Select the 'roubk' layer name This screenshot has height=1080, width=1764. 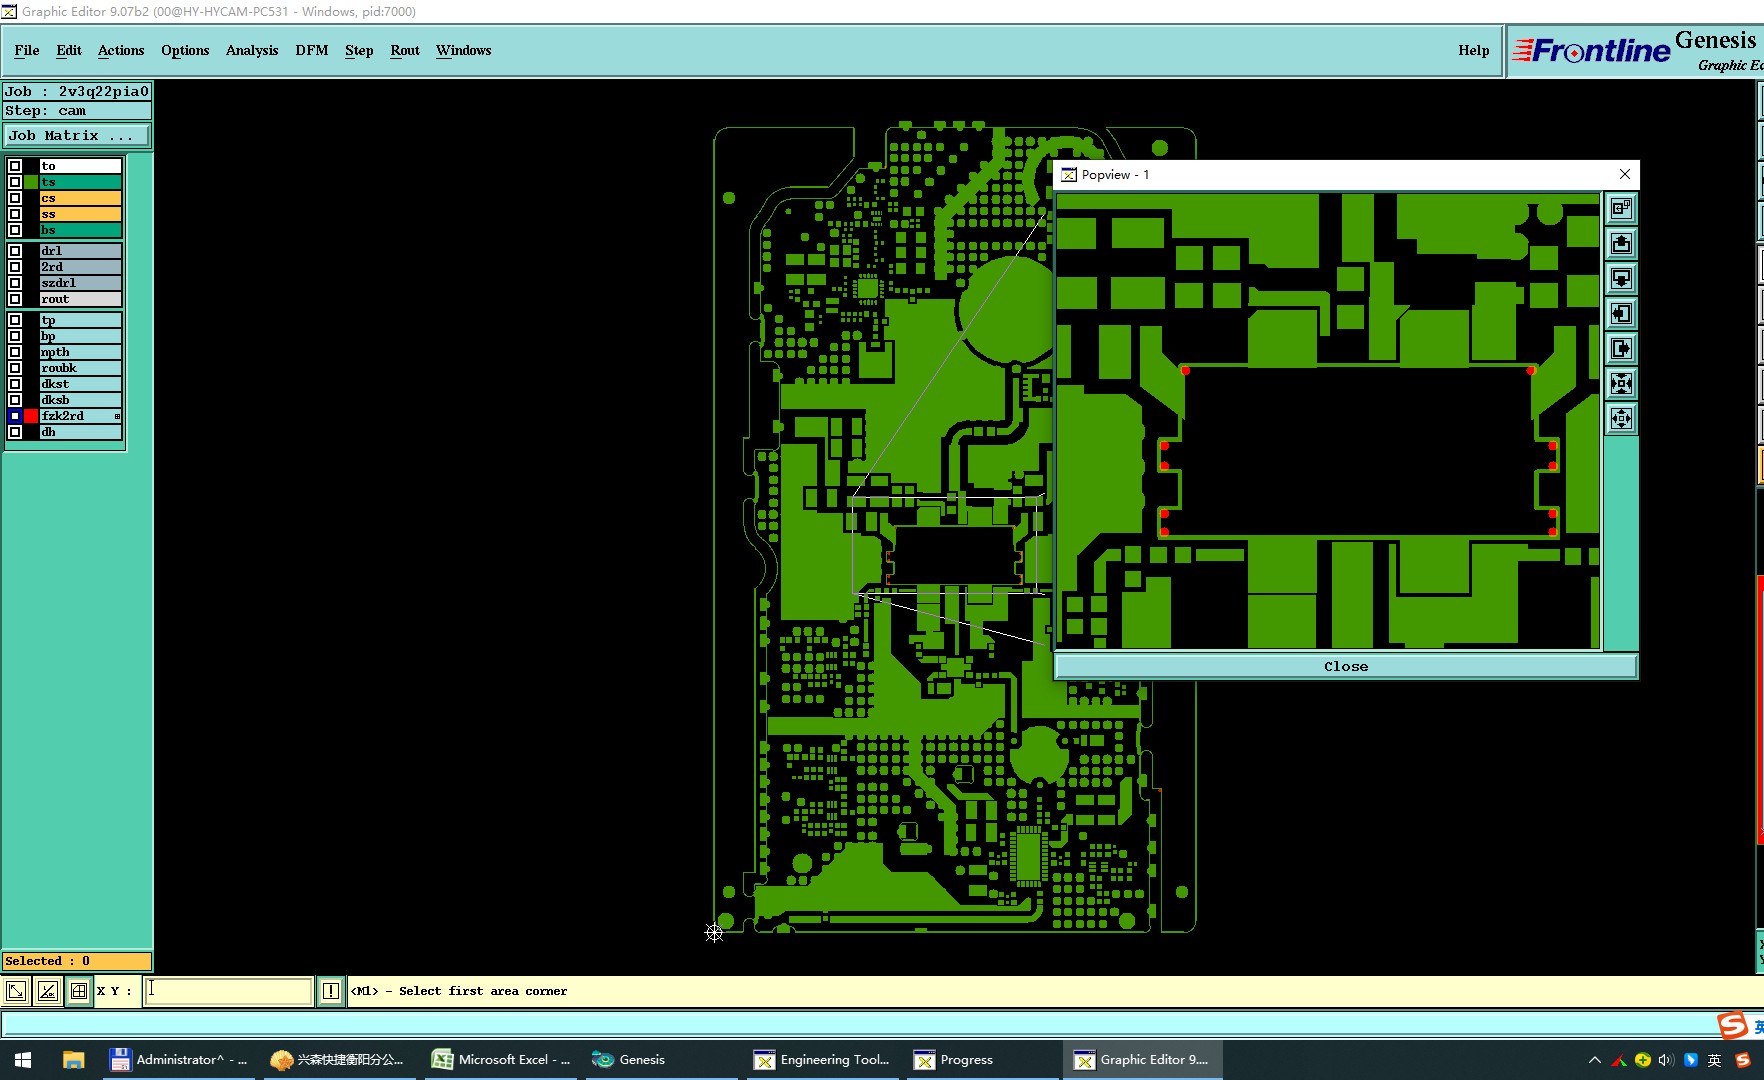tap(81, 368)
